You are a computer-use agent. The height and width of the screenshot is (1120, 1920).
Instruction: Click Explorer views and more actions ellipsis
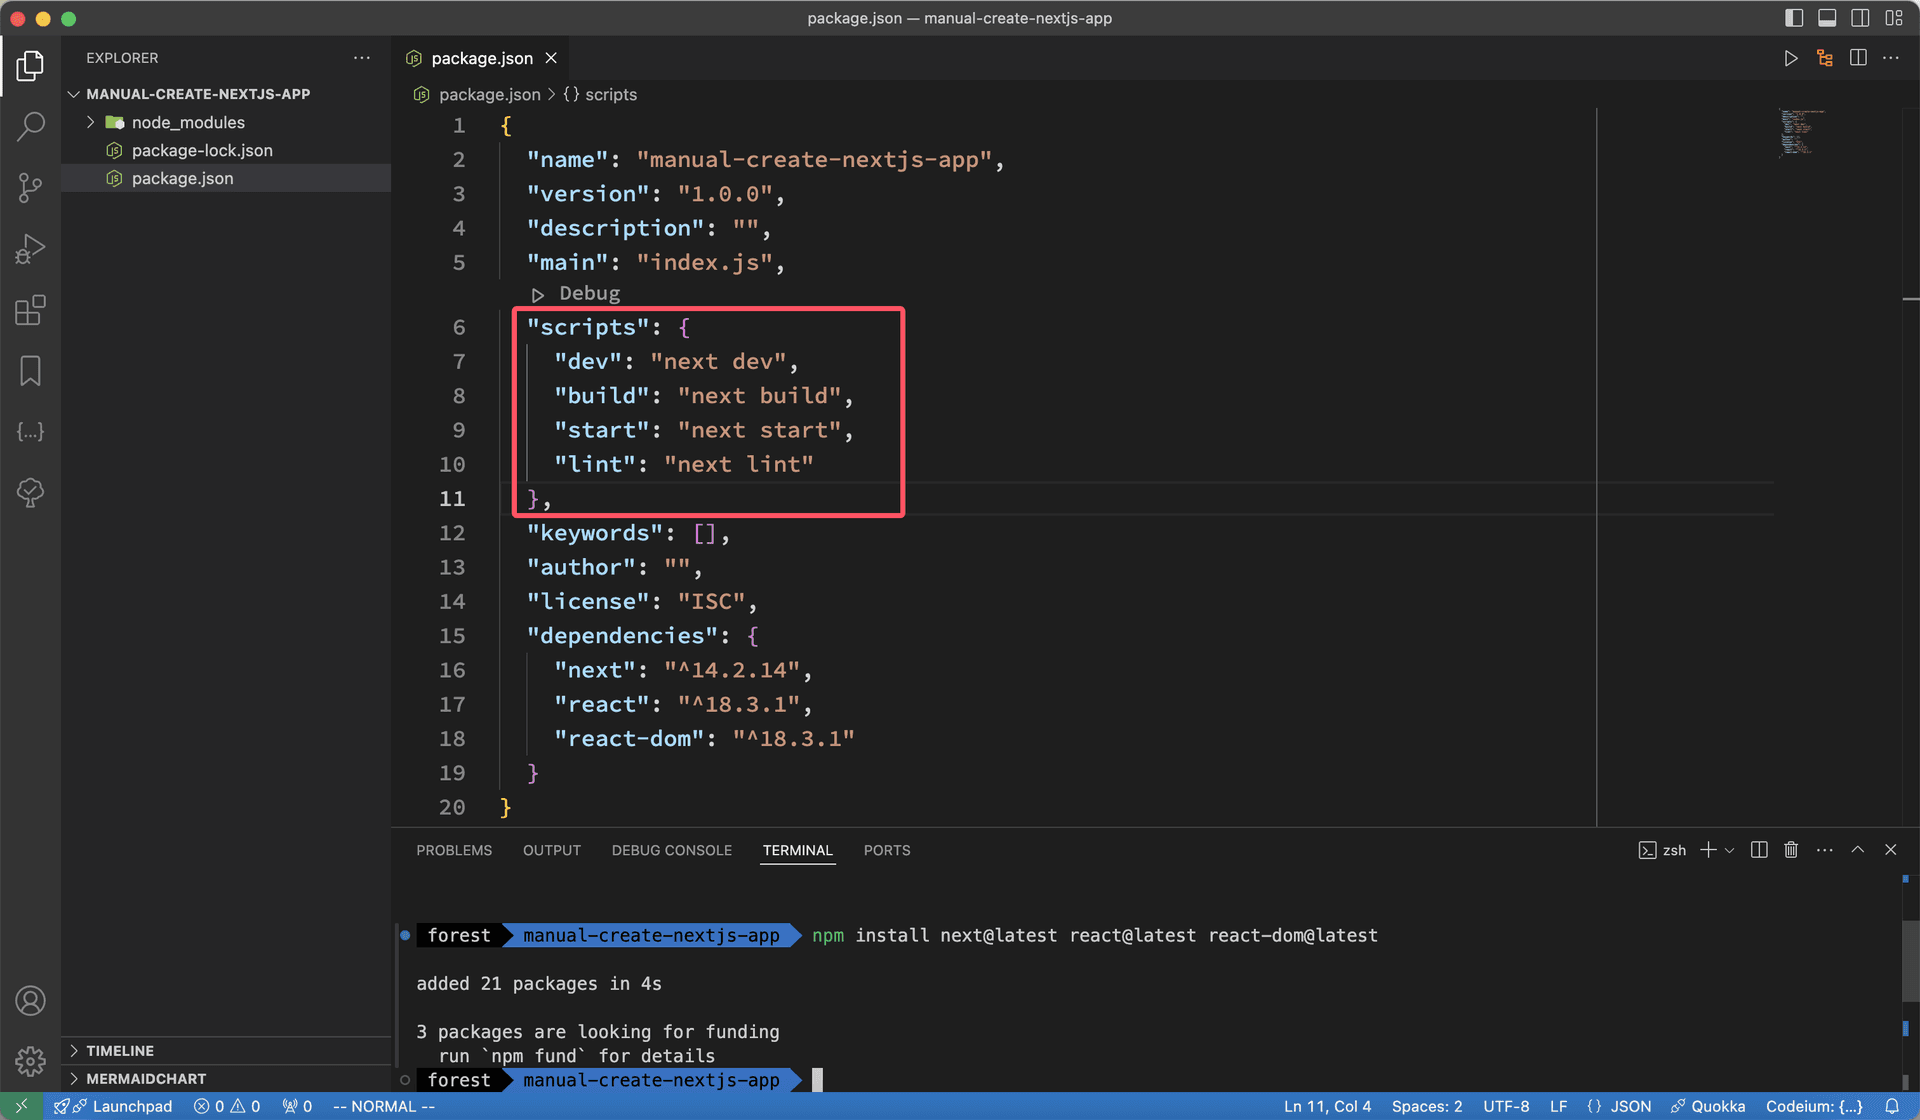(x=361, y=58)
